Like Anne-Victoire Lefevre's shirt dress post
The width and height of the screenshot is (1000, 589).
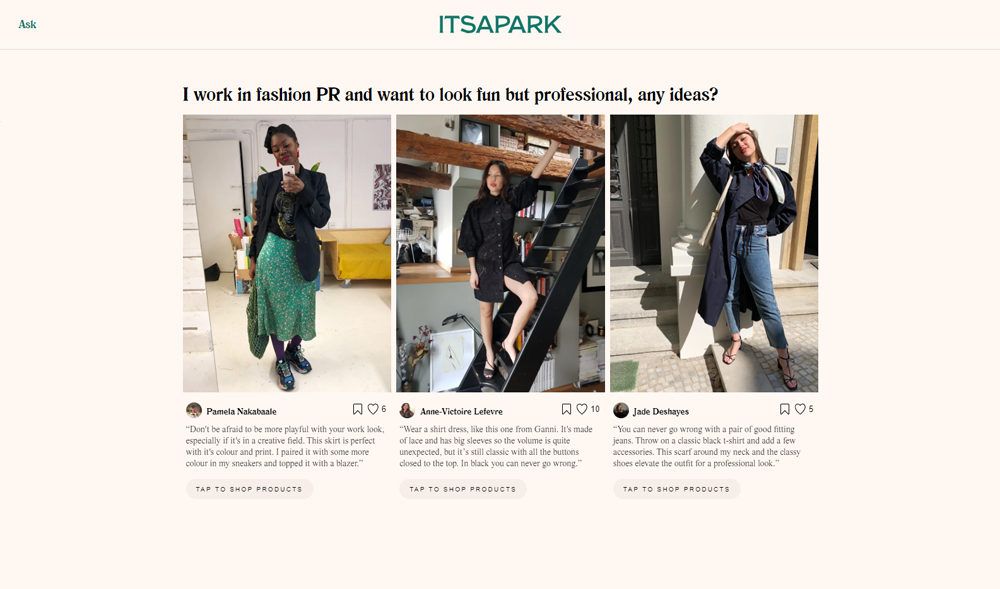[x=582, y=409]
